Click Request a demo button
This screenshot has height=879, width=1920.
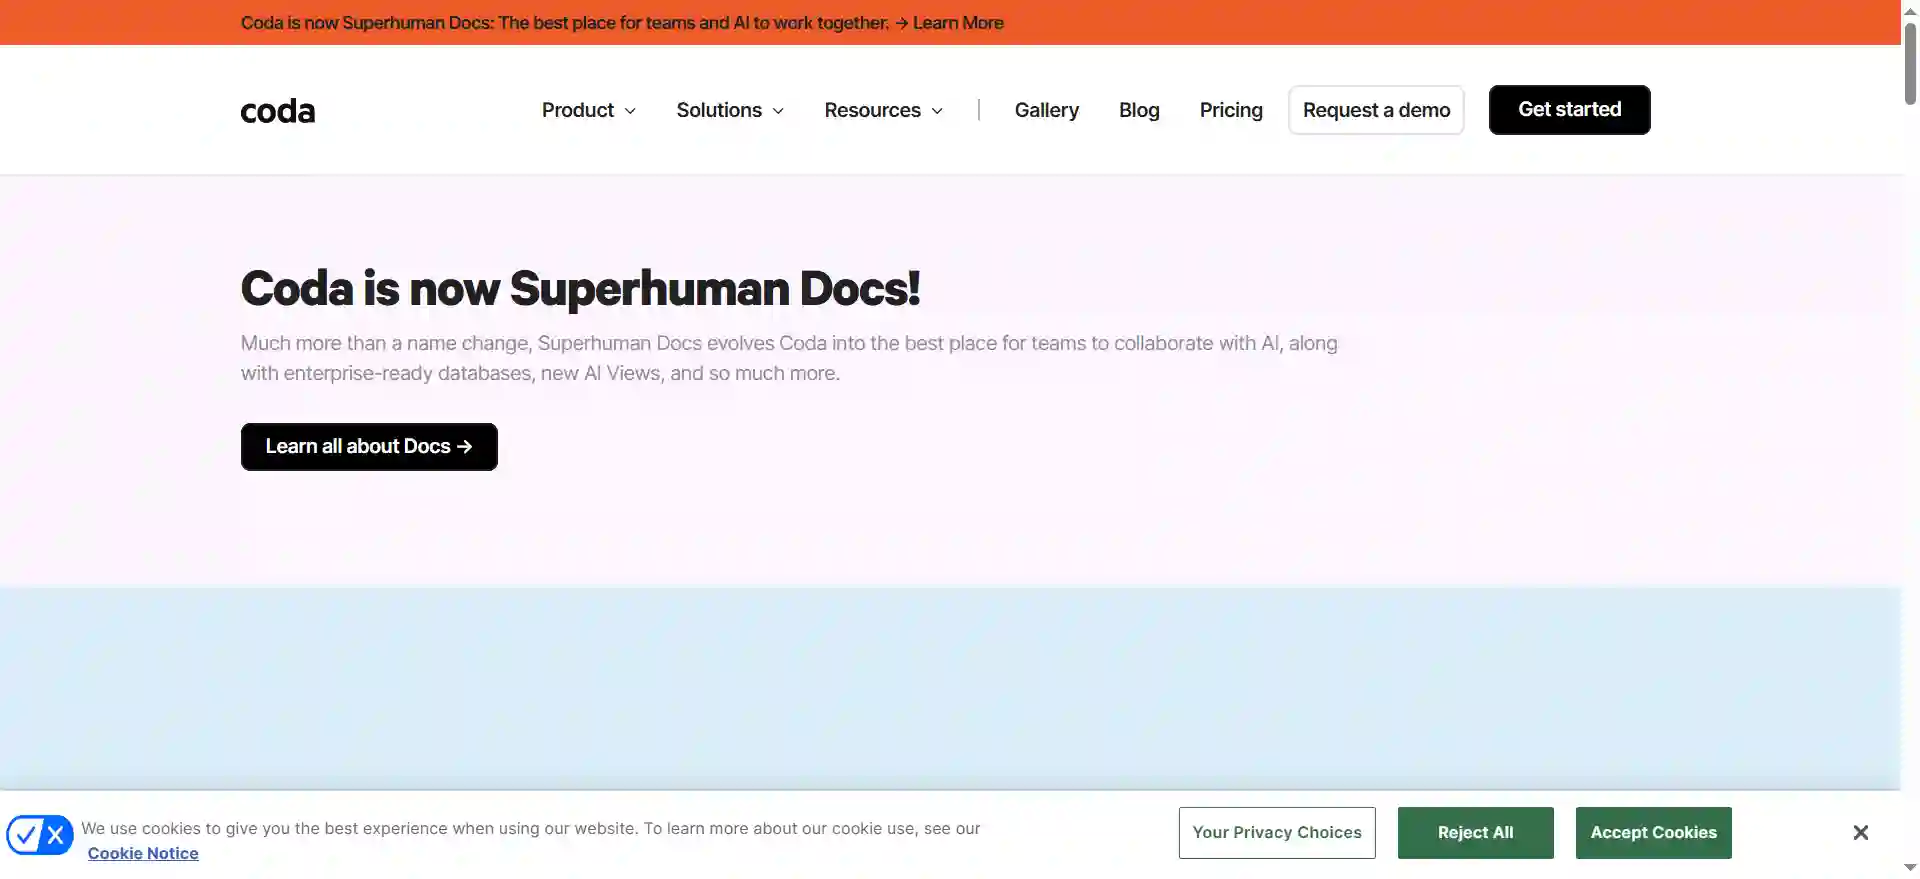click(x=1376, y=110)
